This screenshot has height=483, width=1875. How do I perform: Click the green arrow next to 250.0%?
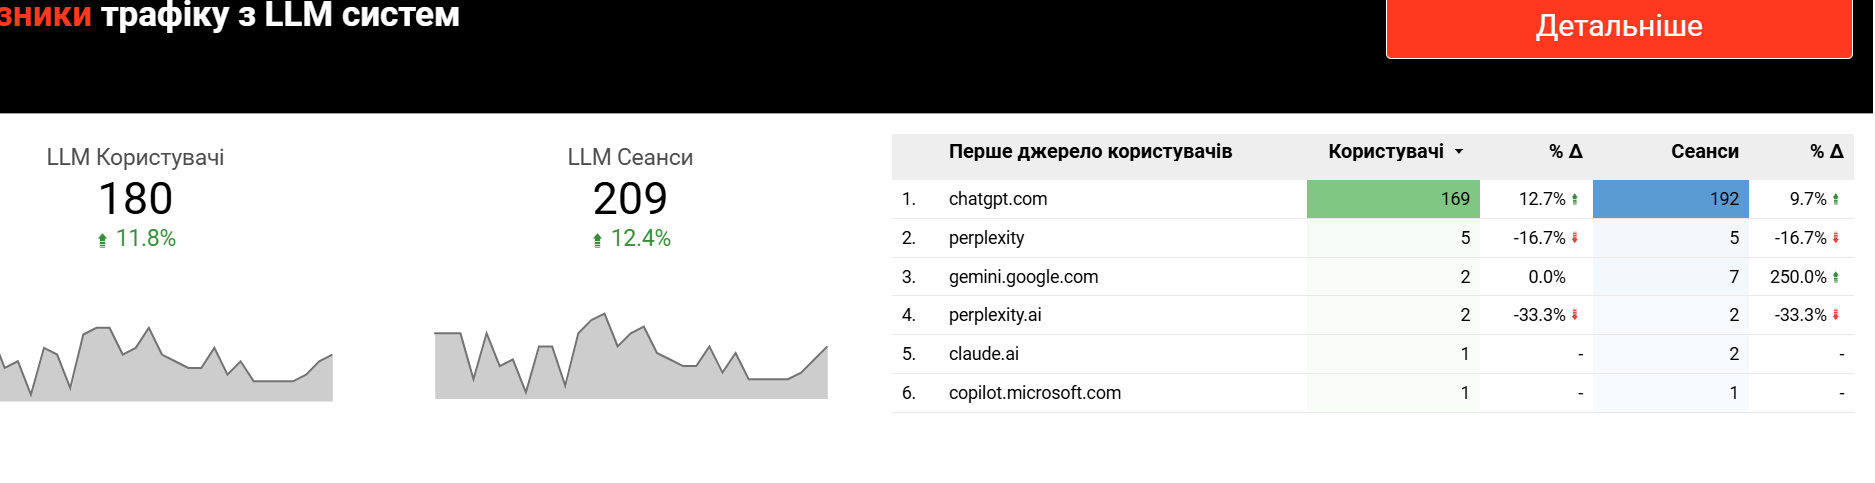pos(1836,277)
